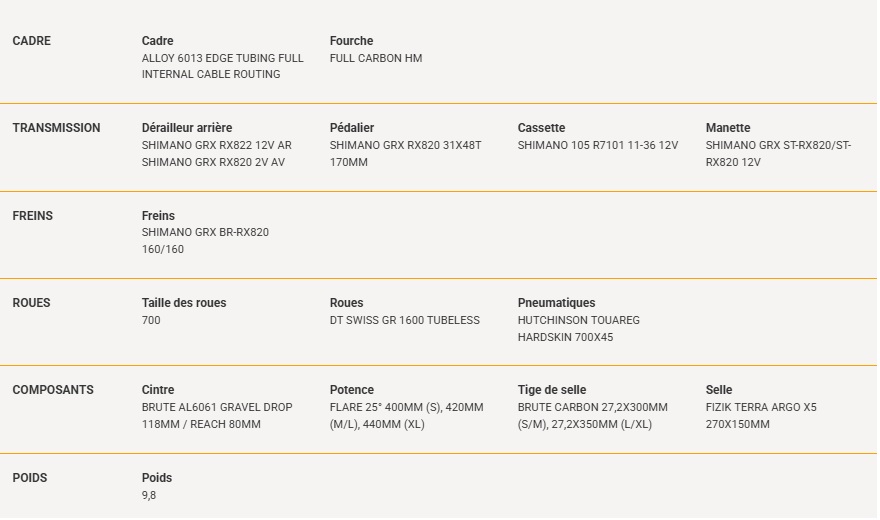Click the Taille des roues 700 value
This screenshot has height=520, width=880.
(151, 320)
